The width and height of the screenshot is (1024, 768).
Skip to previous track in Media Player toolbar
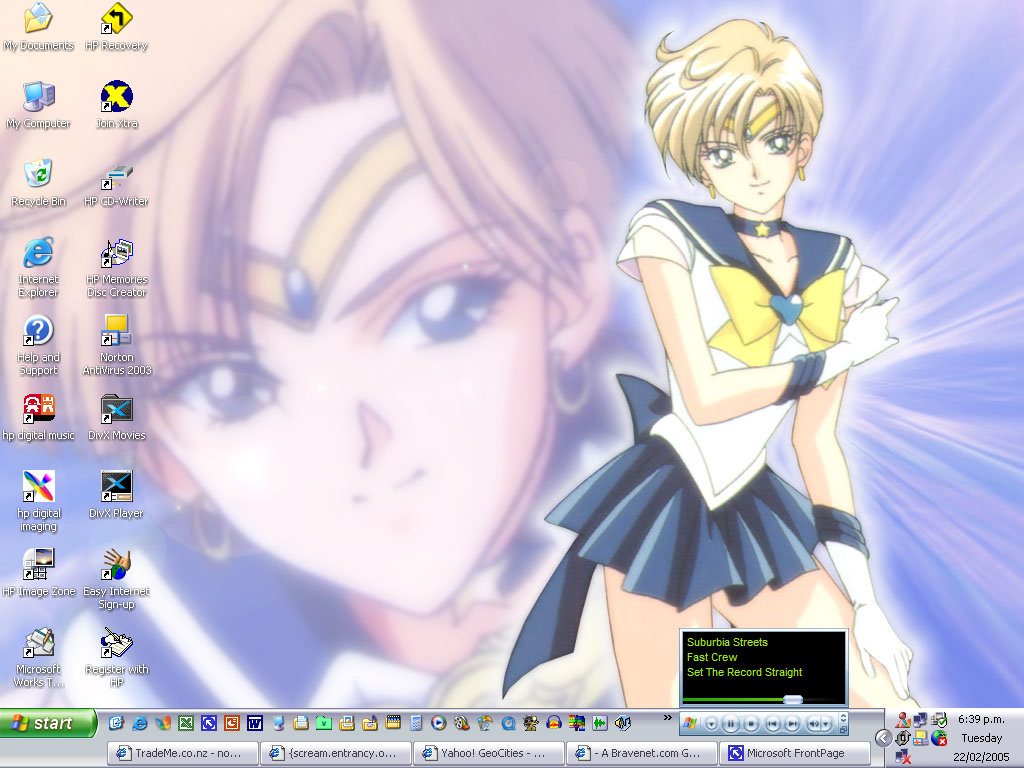[773, 724]
